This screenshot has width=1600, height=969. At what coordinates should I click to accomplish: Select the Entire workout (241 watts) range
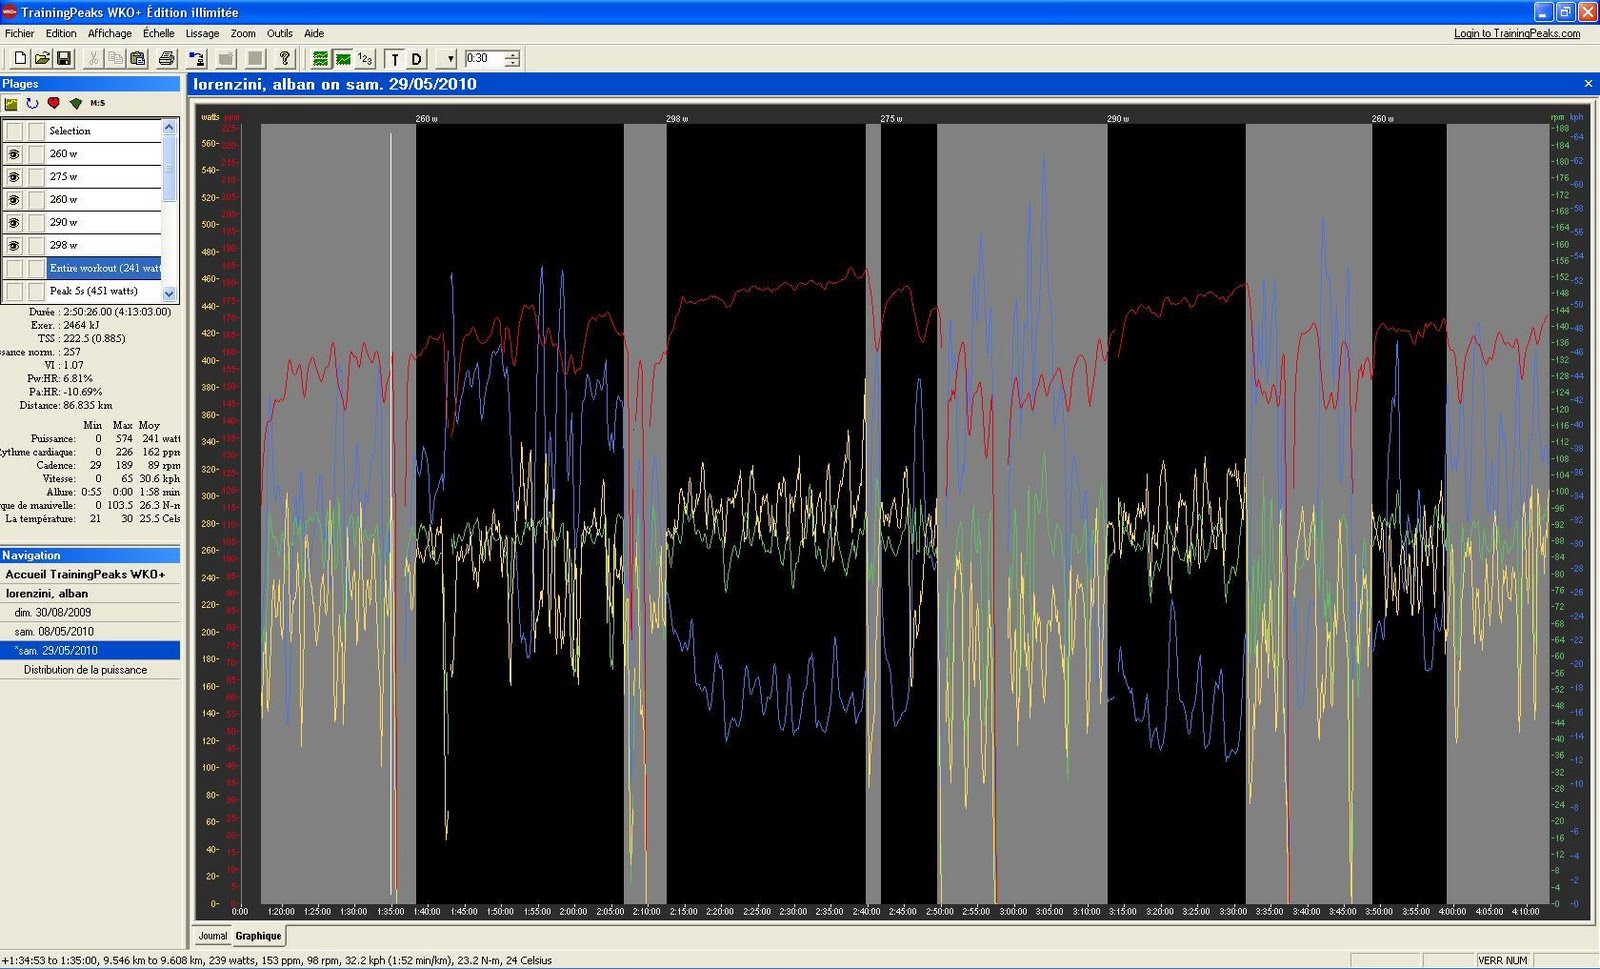click(104, 269)
